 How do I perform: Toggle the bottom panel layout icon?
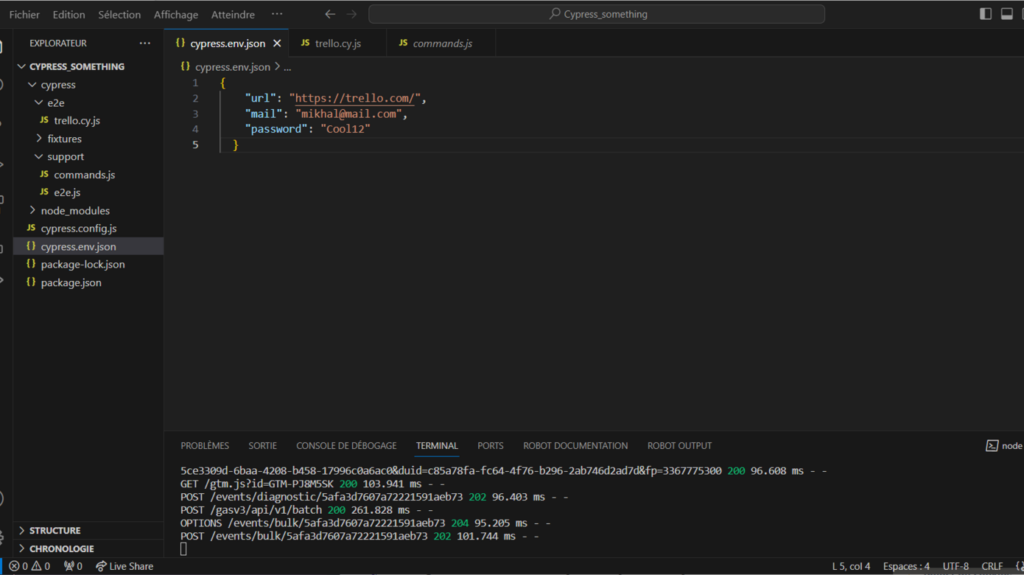click(1006, 14)
